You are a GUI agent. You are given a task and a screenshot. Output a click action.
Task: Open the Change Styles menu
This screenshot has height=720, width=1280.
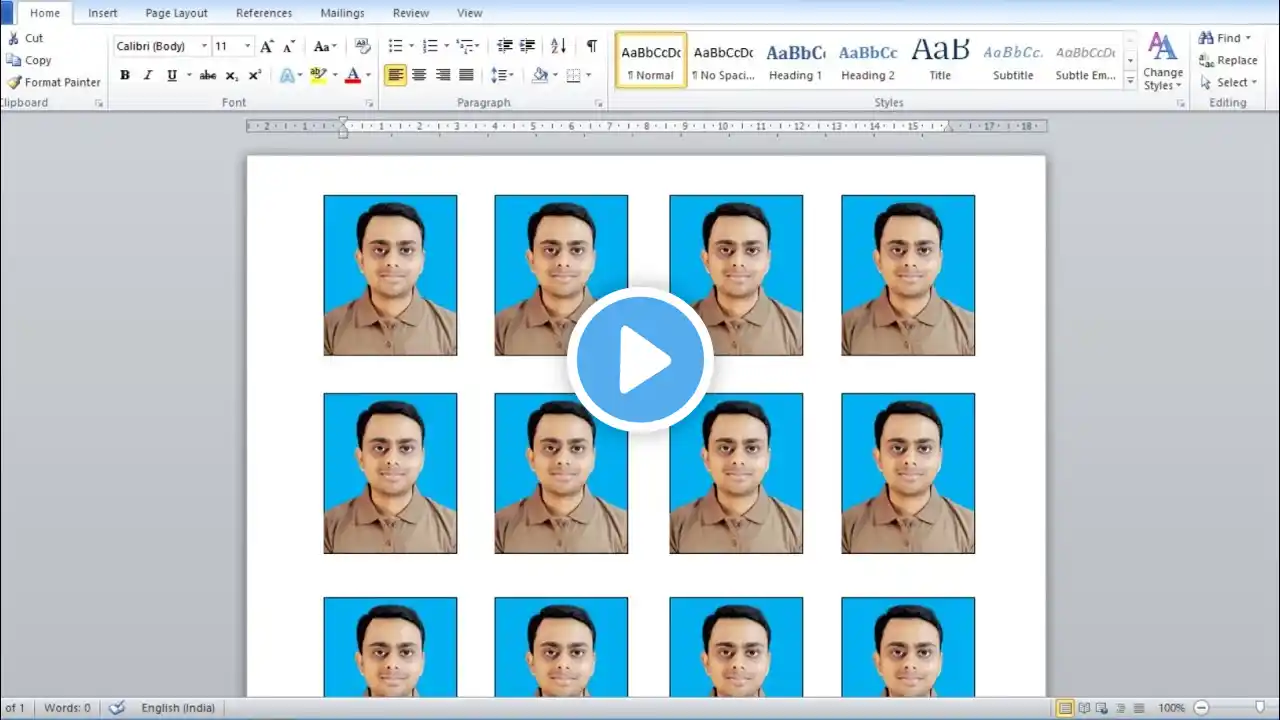click(x=1162, y=61)
